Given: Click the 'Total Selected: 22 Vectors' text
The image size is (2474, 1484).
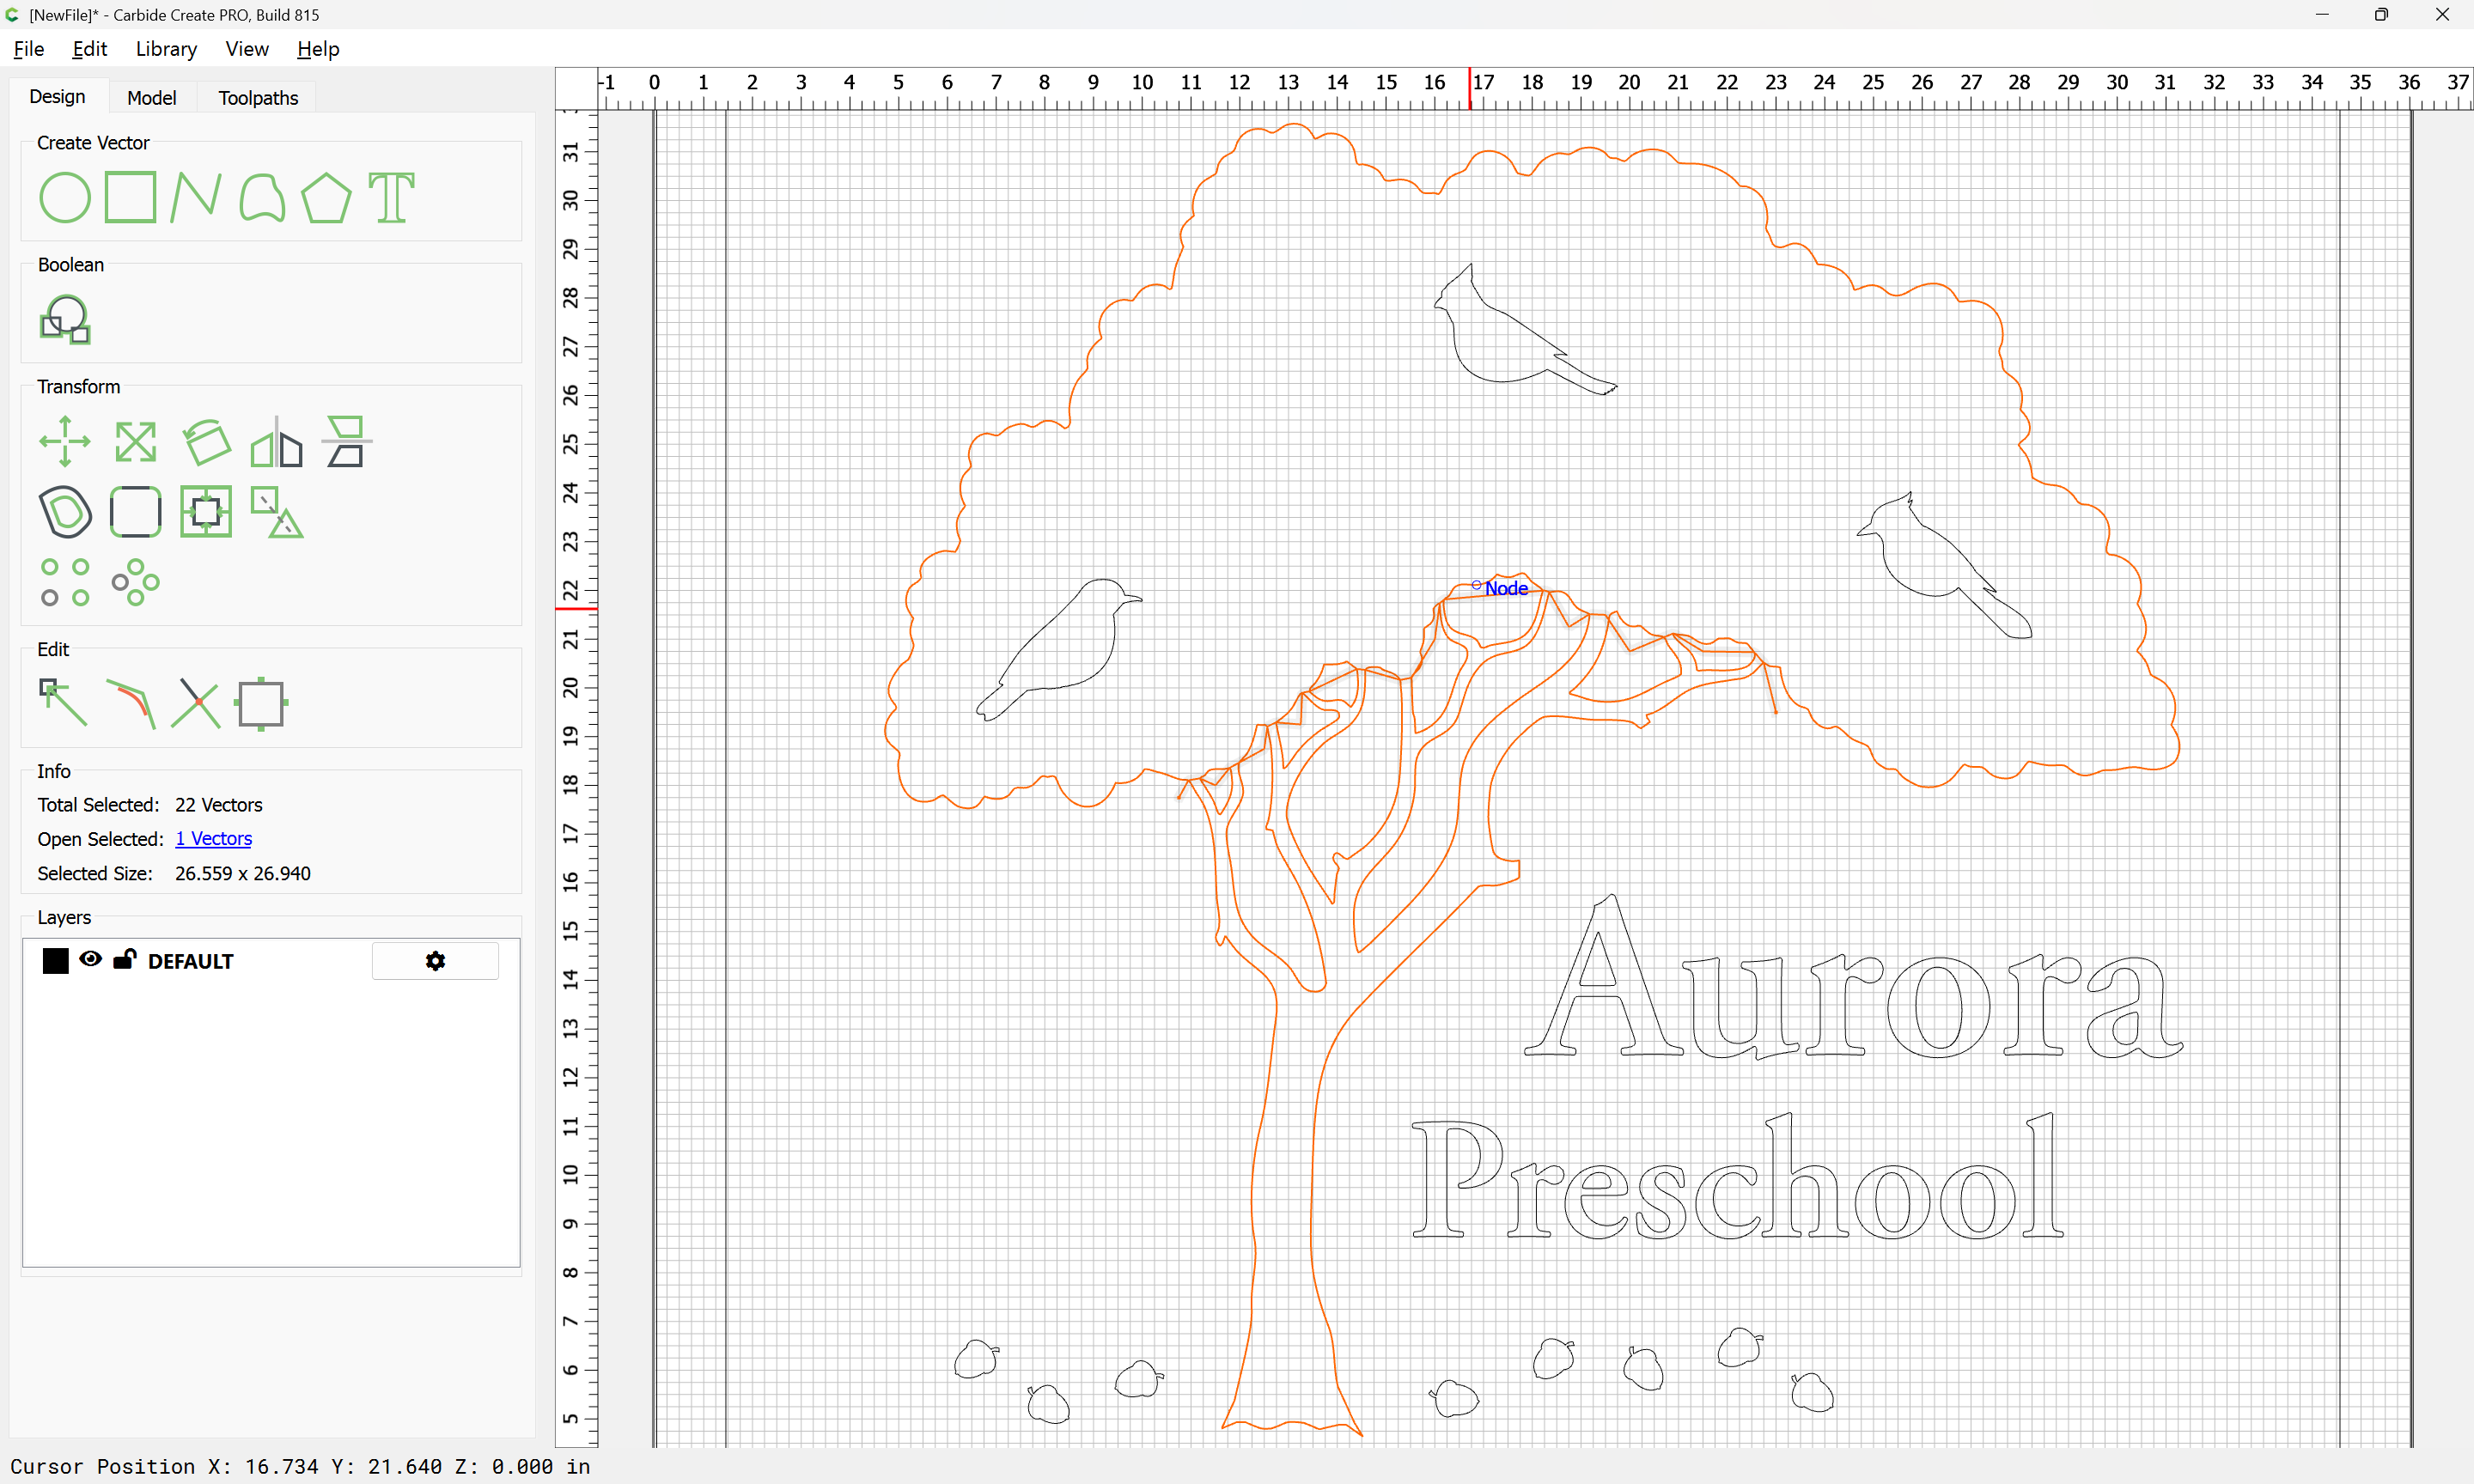Looking at the screenshot, I should click(x=150, y=804).
